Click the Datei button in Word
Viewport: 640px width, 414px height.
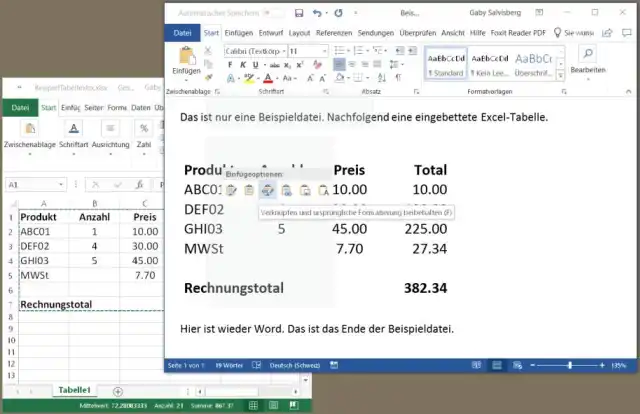[183, 33]
